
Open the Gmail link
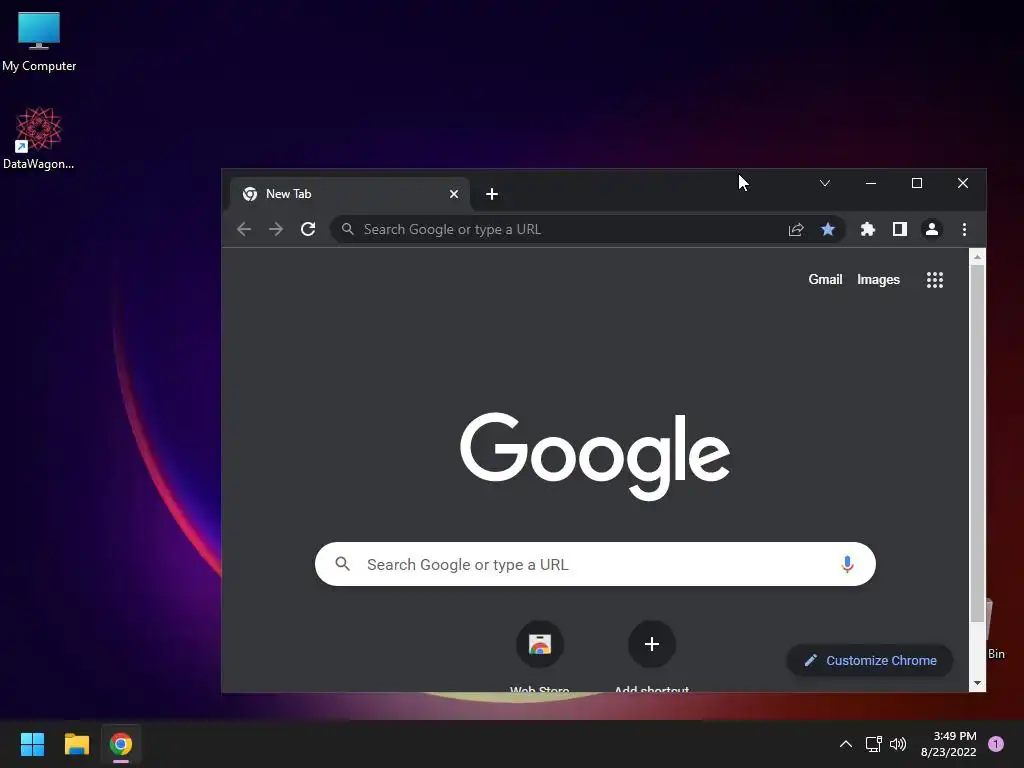pyautogui.click(x=825, y=280)
